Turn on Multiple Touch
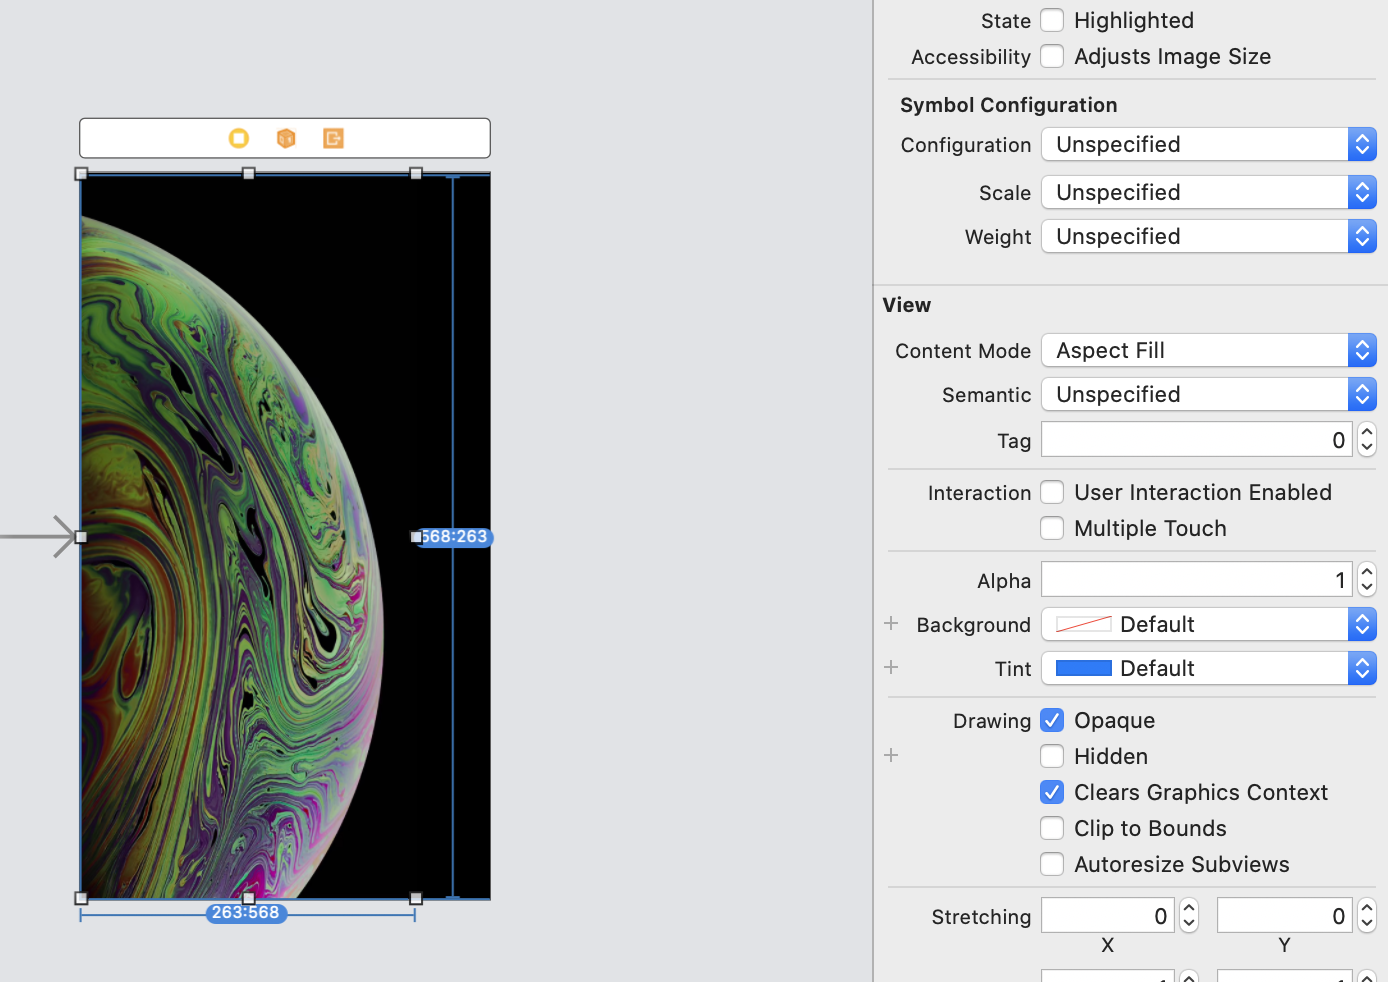This screenshot has width=1388, height=982. click(x=1052, y=528)
